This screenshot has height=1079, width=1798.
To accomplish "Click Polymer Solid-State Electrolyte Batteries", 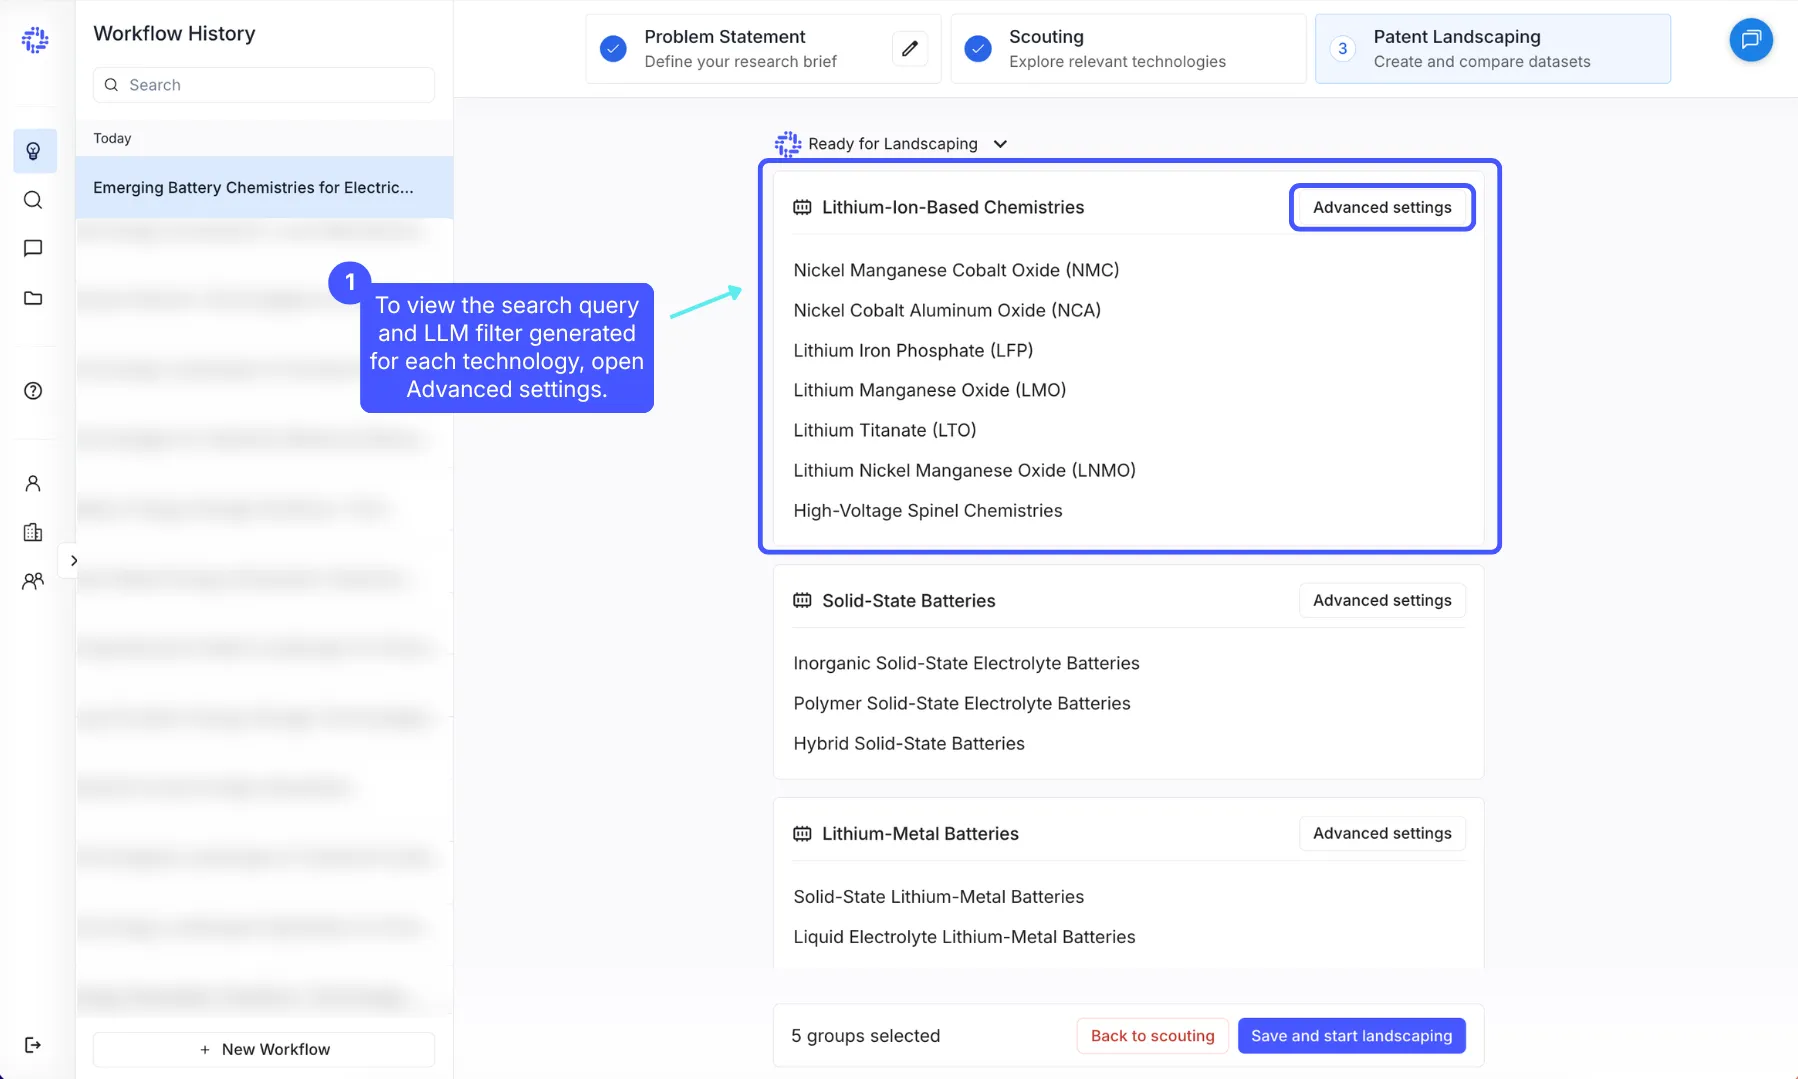I will point(962,703).
